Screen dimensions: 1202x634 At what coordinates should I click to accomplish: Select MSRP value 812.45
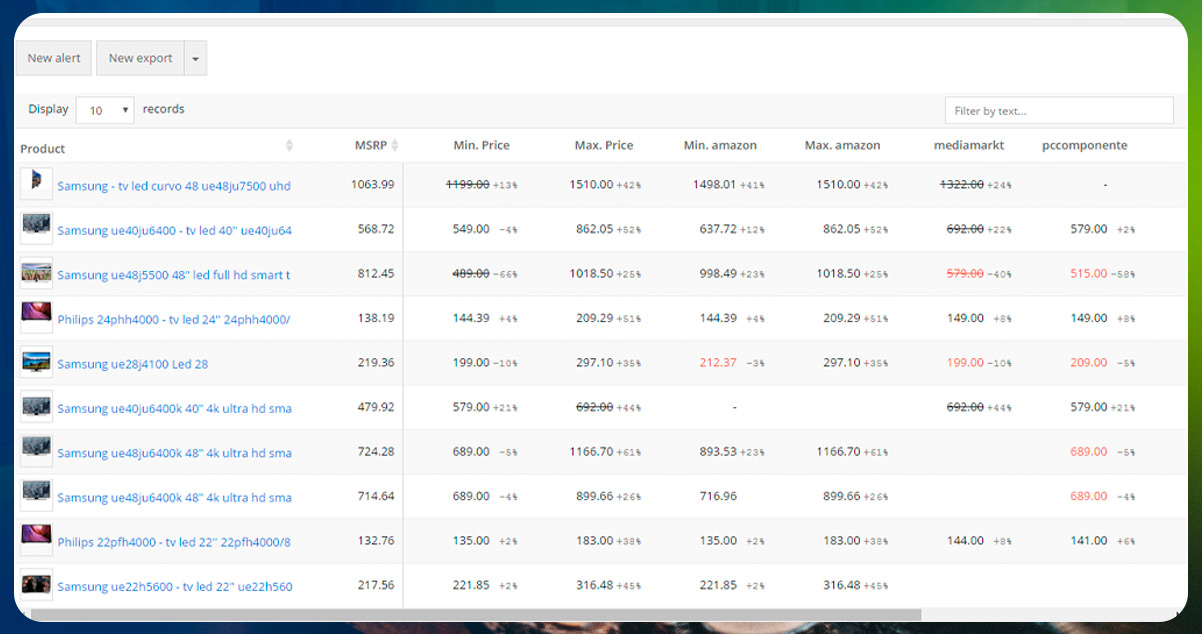[x=376, y=274]
